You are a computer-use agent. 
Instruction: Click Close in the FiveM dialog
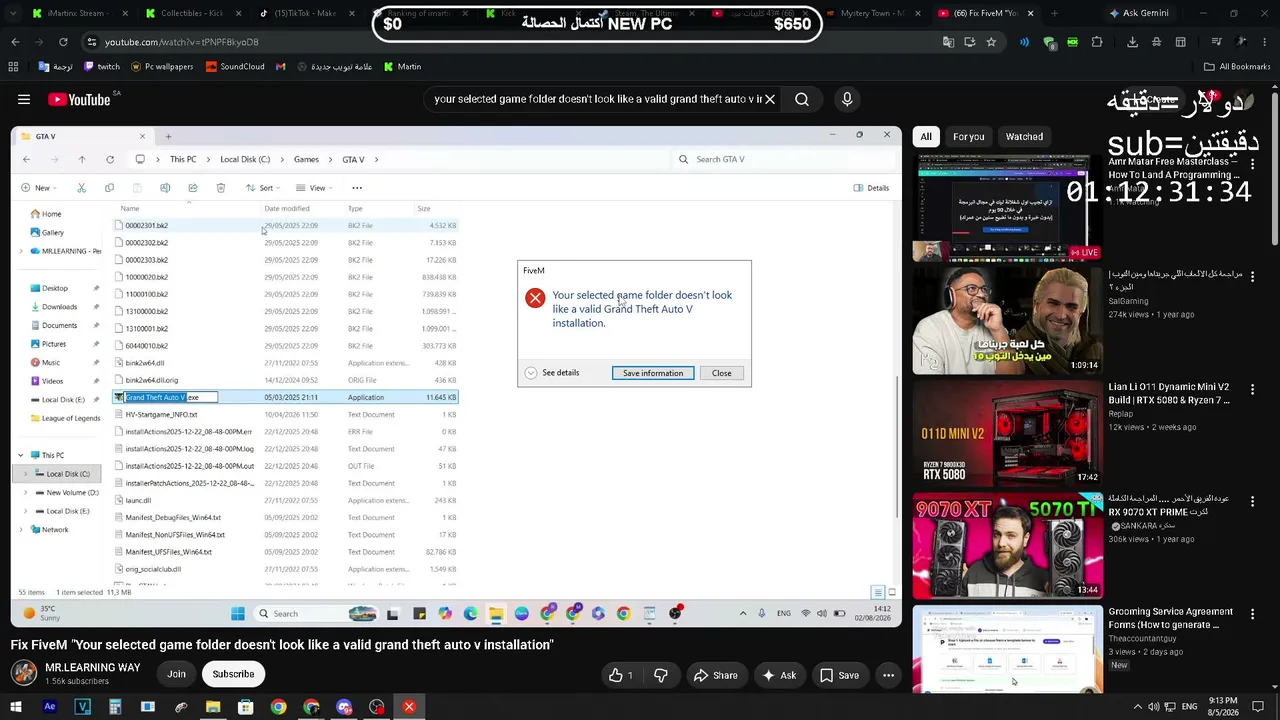(x=722, y=373)
